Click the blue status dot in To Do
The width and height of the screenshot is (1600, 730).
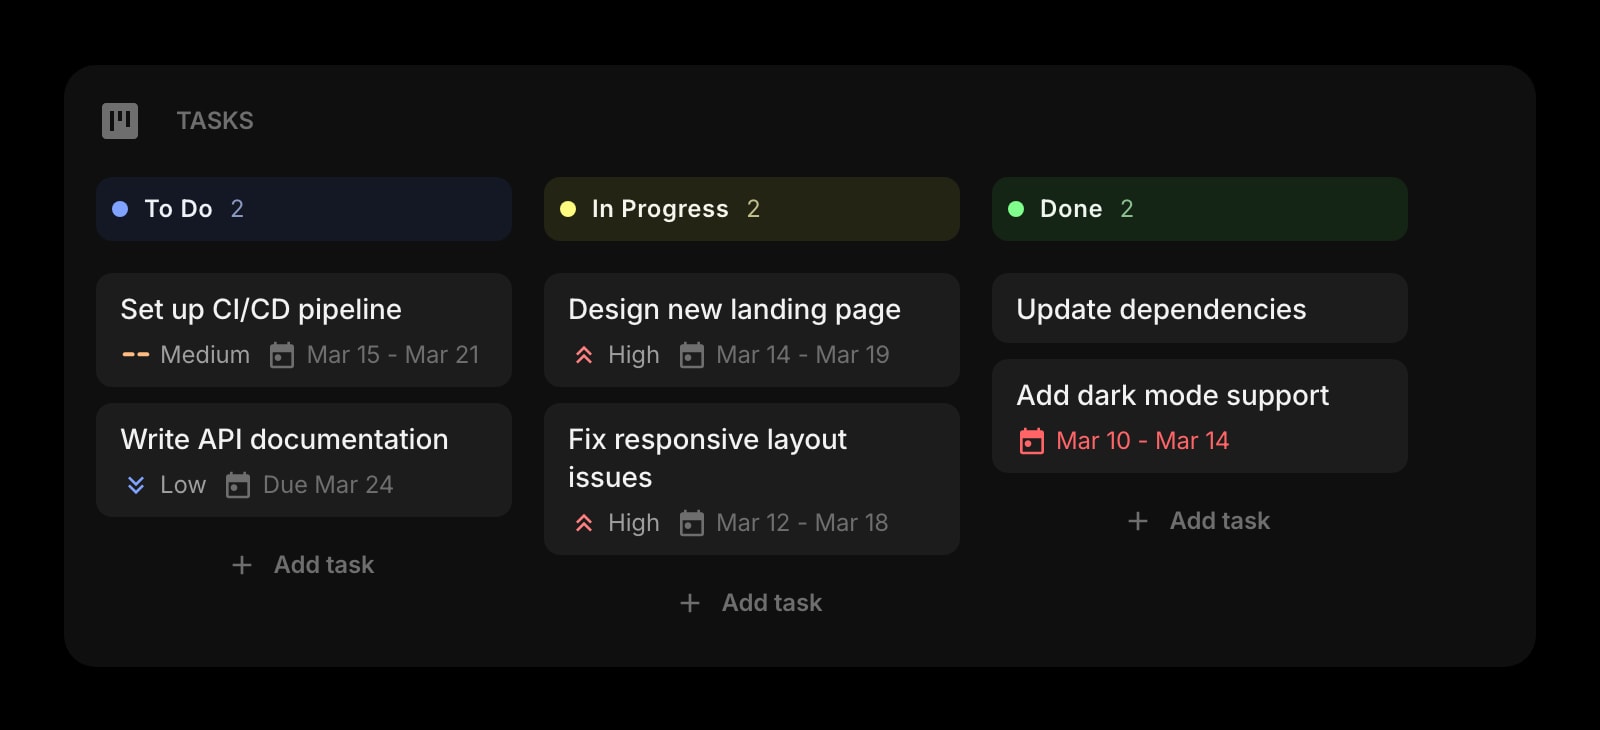coord(120,209)
